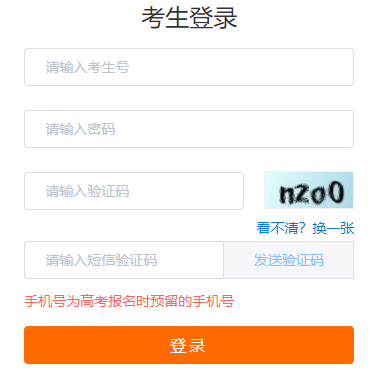Click the 请输入考生号 input field
The height and width of the screenshot is (370, 379).
[189, 67]
